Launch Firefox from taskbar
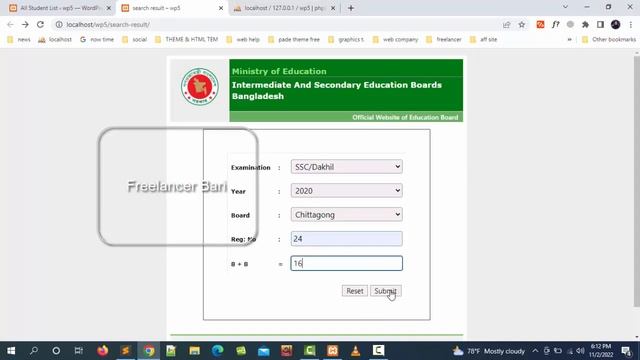 [102, 351]
